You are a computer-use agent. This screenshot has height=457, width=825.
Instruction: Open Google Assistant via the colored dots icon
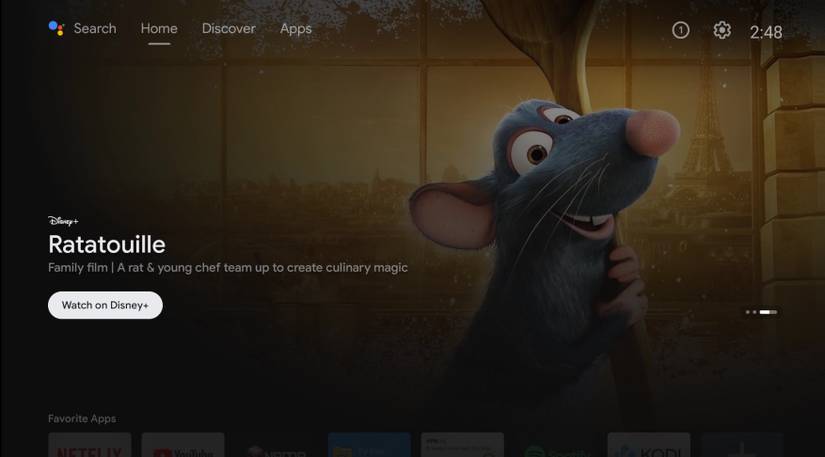pyautogui.click(x=56, y=28)
